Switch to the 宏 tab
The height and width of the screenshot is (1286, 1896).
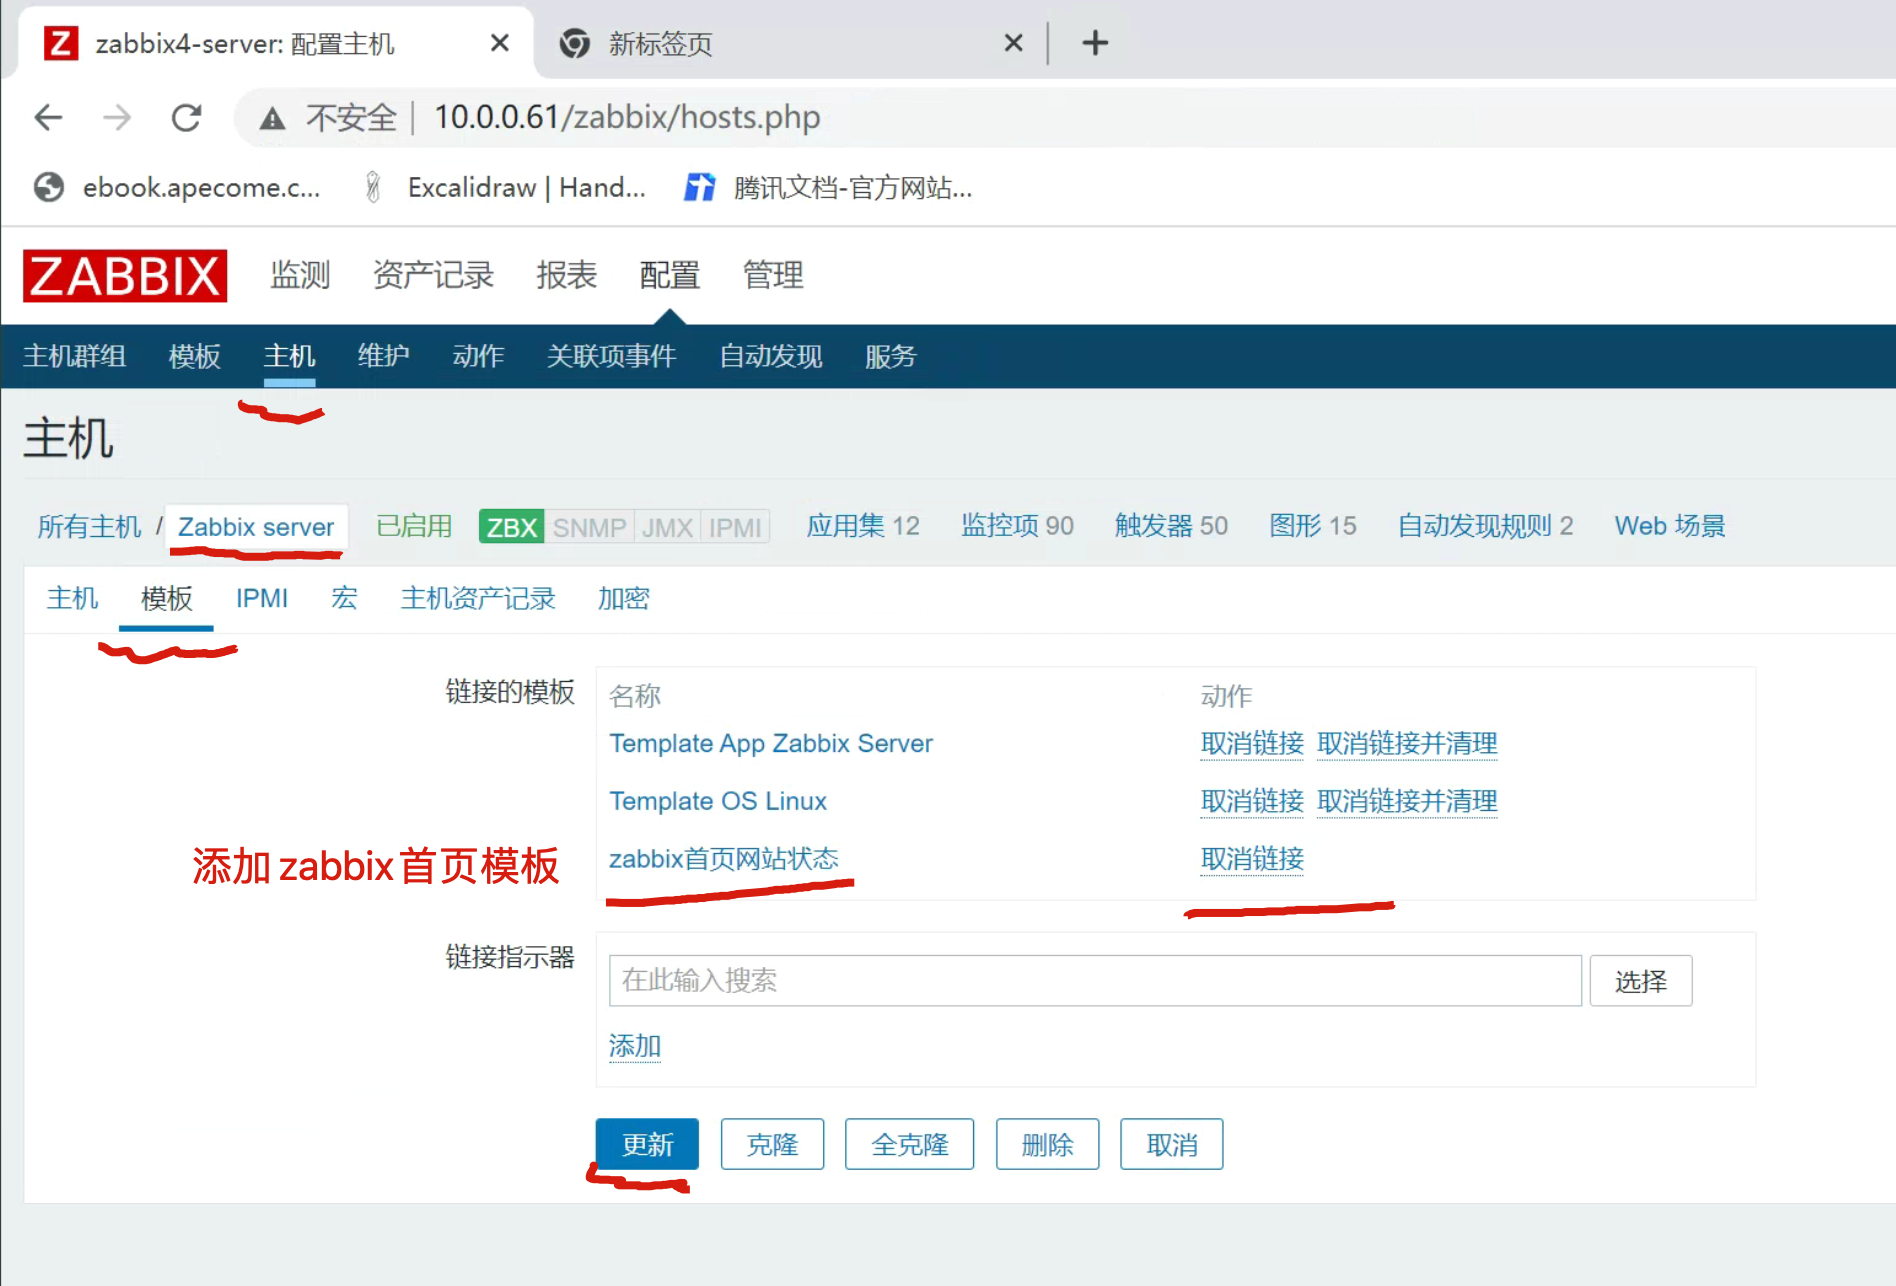click(344, 598)
